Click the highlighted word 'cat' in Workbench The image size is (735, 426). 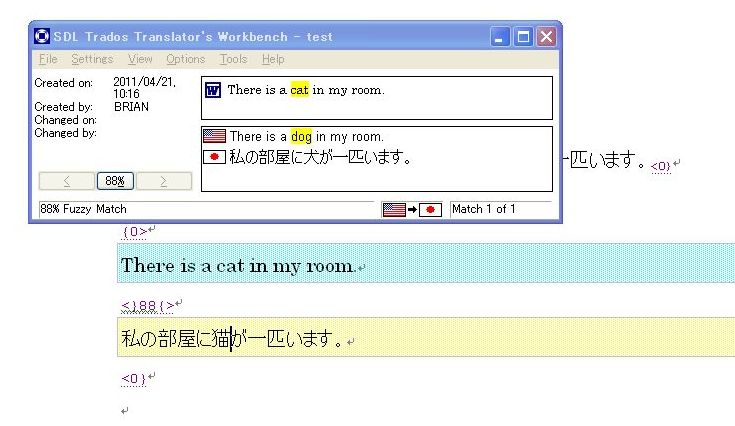(x=299, y=90)
